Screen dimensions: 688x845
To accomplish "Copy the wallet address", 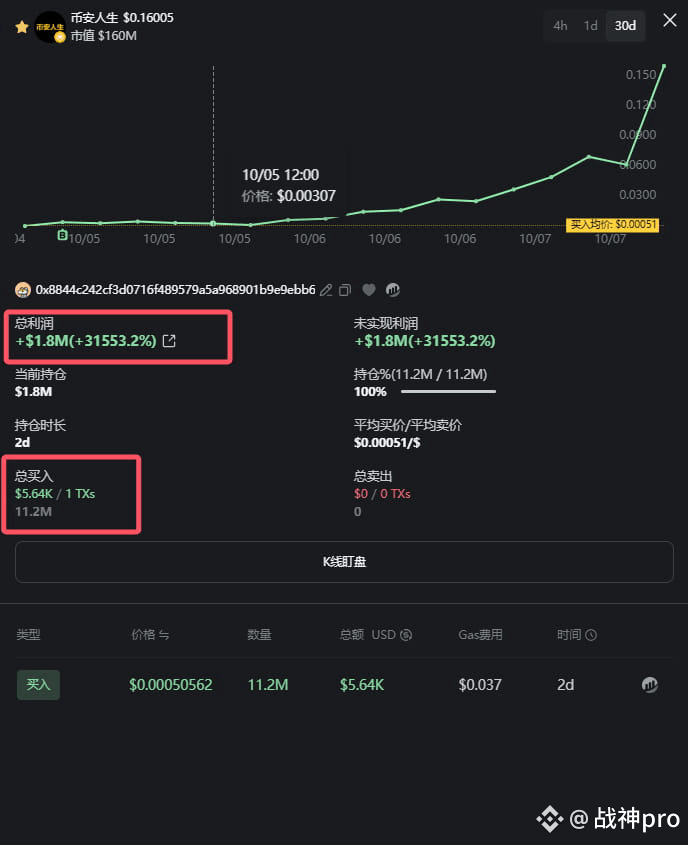I will pyautogui.click(x=345, y=290).
